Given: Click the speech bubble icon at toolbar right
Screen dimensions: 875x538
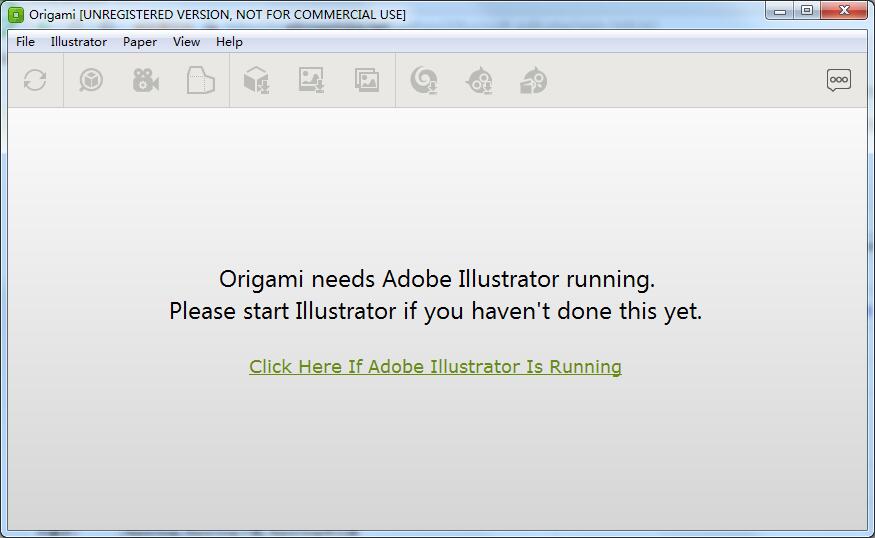Looking at the screenshot, I should pyautogui.click(x=839, y=80).
